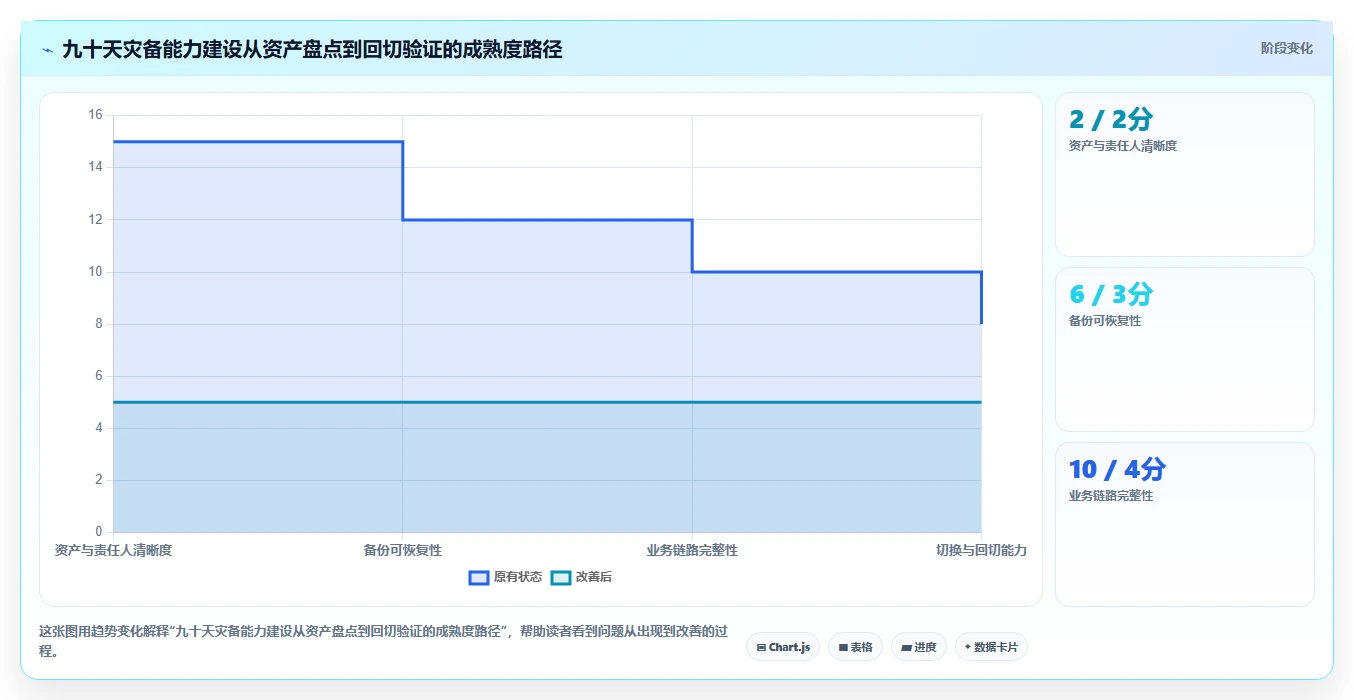Click 备份可恢复性 caption in second card
The height and width of the screenshot is (700, 1354).
click(1105, 320)
